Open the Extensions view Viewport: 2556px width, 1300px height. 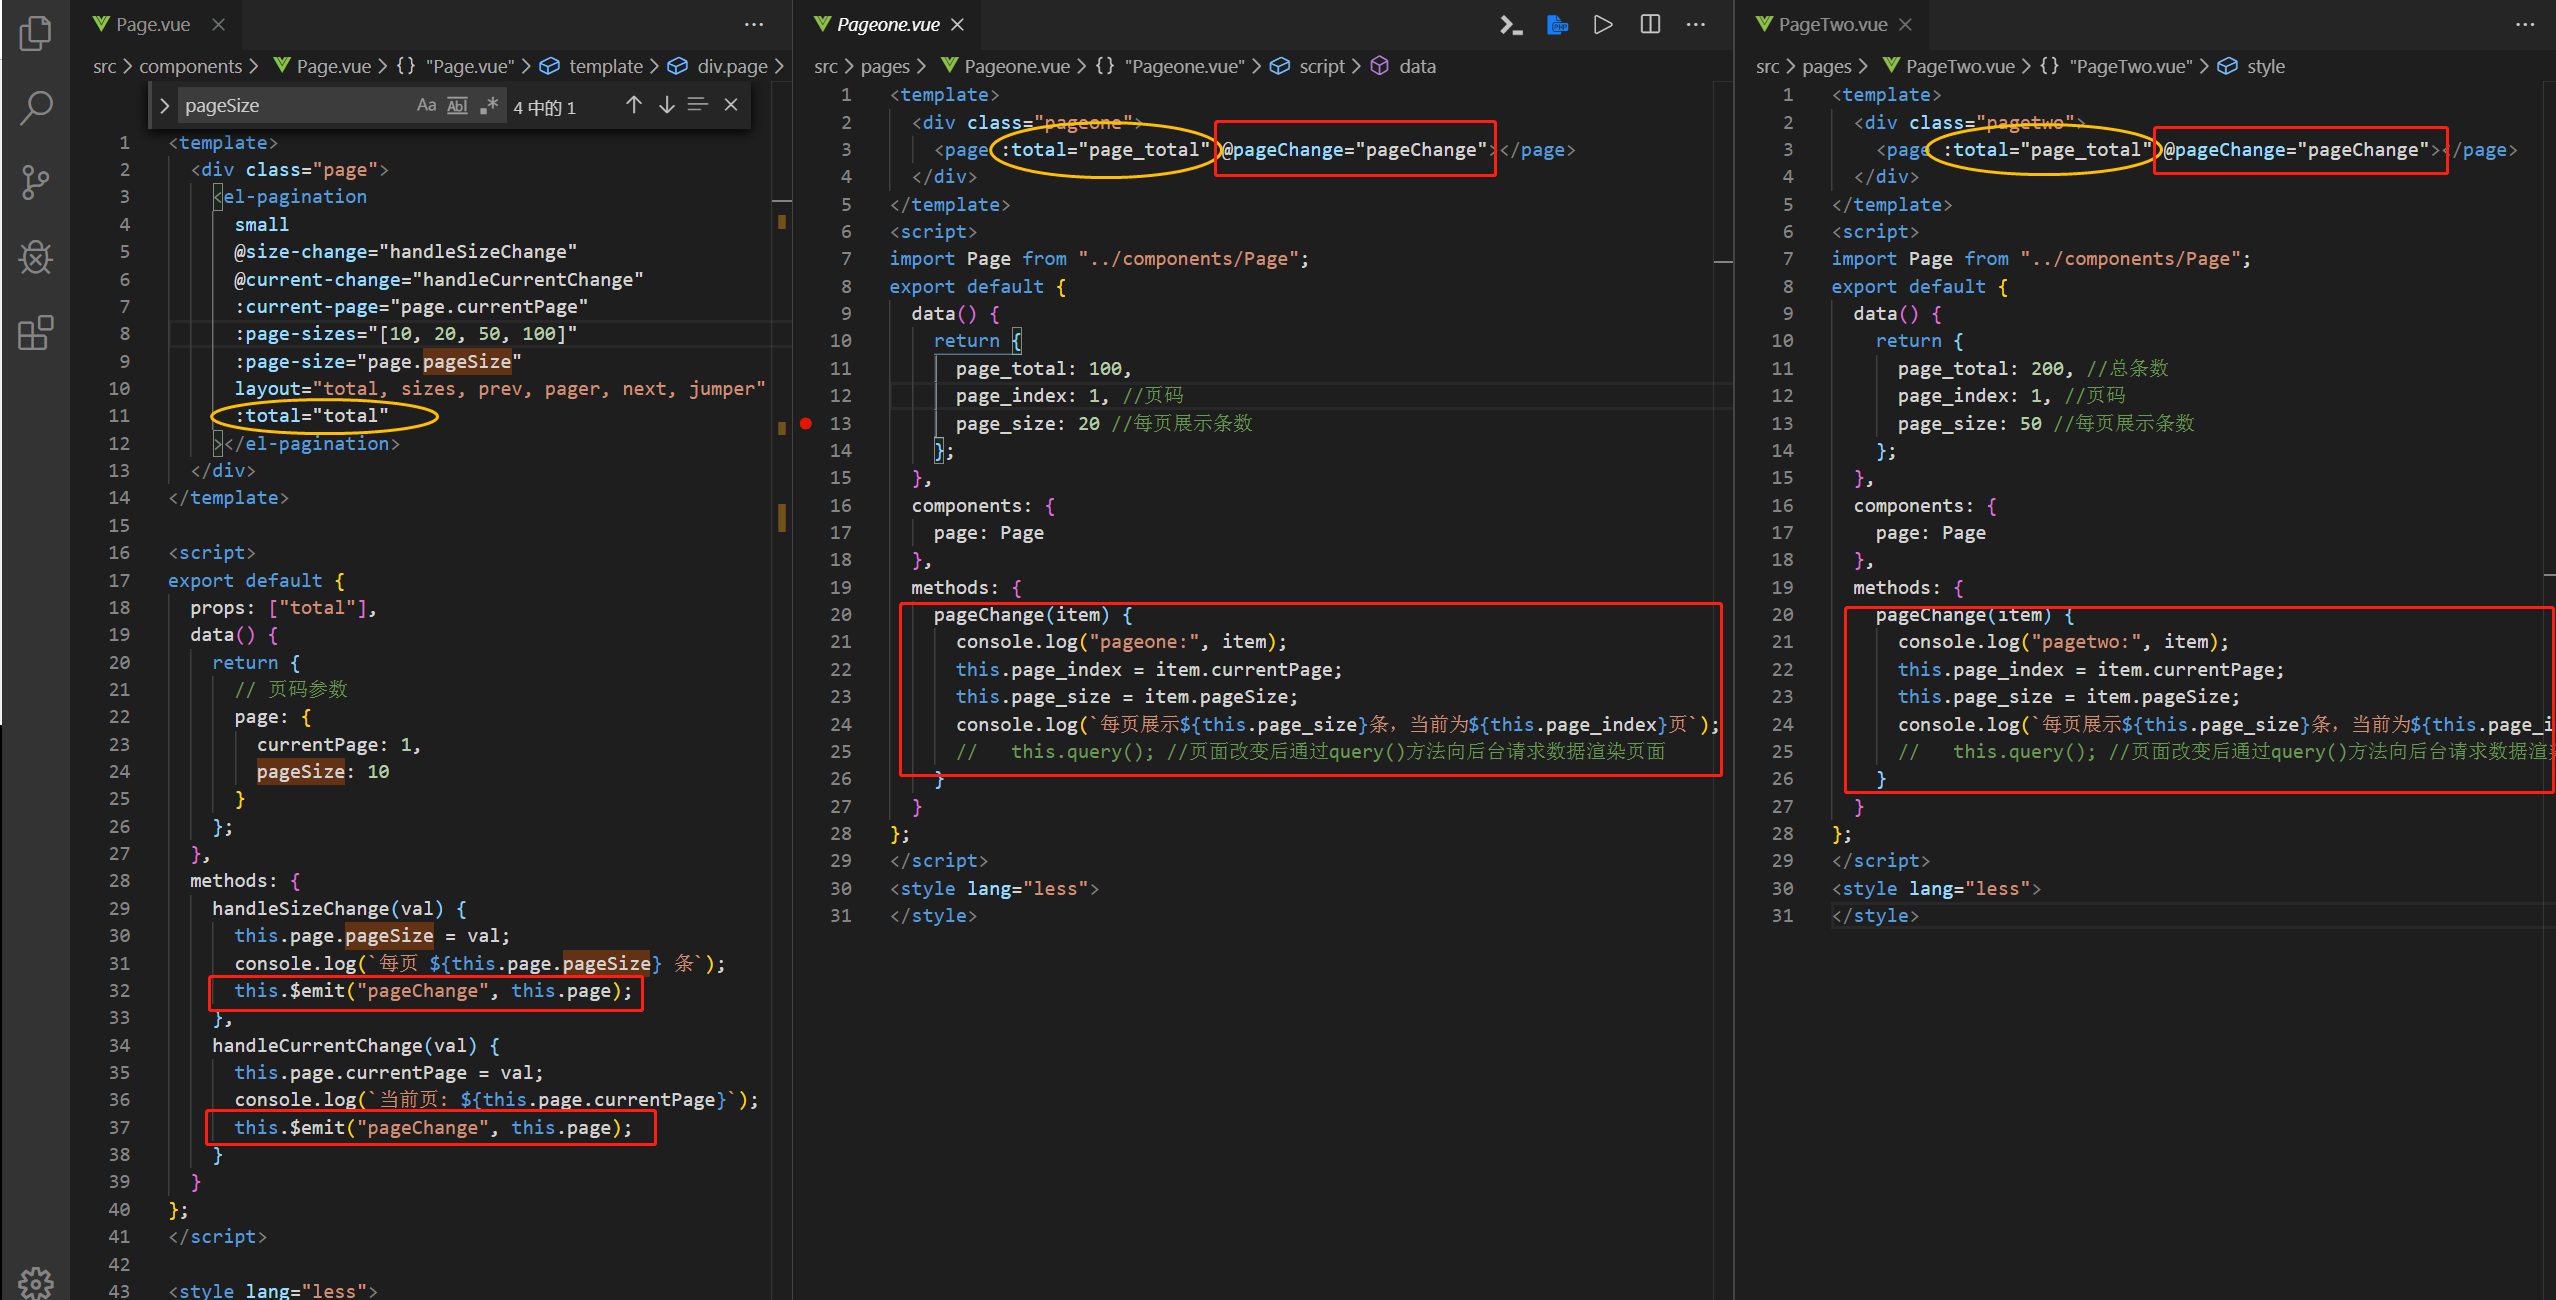coord(35,332)
